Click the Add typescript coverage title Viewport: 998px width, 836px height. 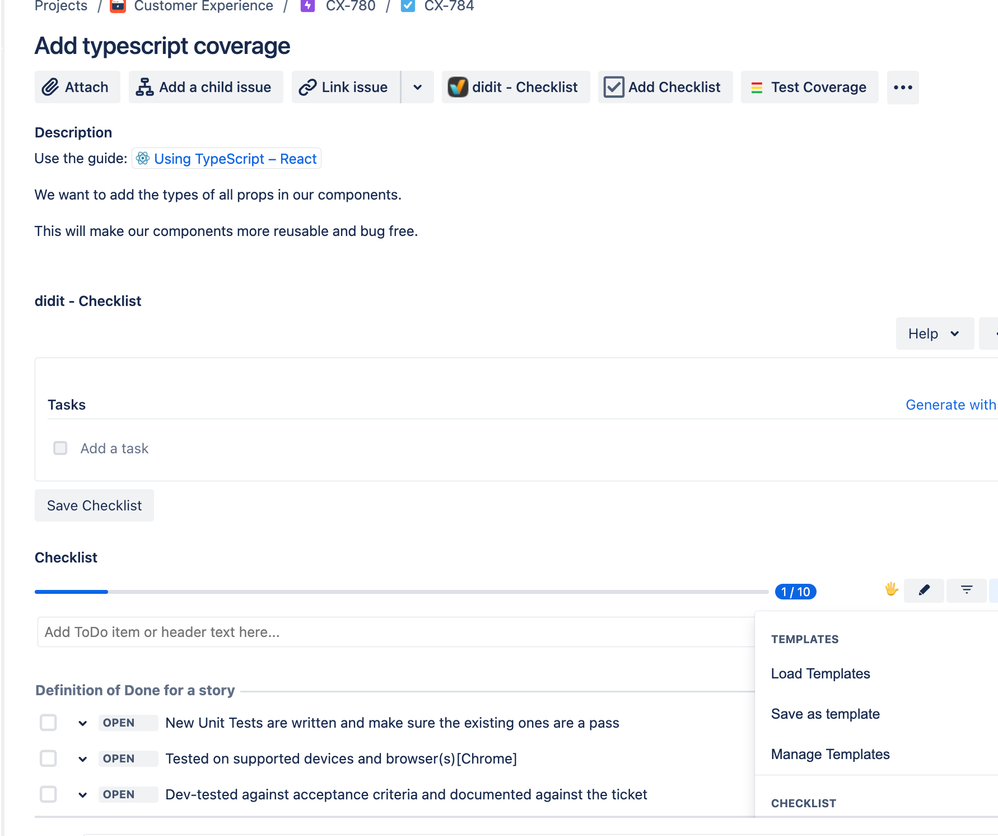pos(162,46)
